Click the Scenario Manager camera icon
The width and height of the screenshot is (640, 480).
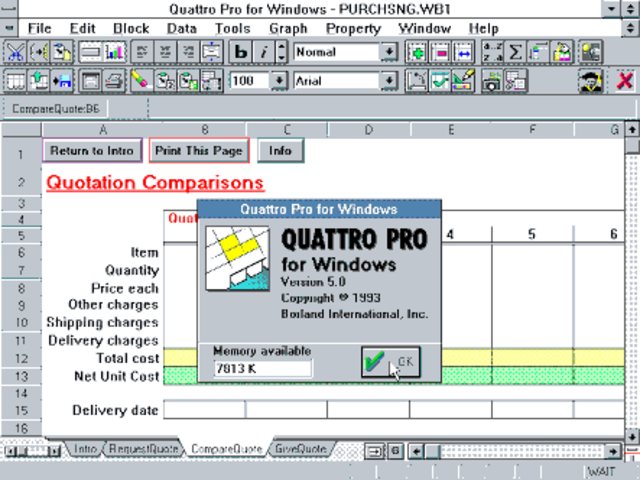(492, 81)
